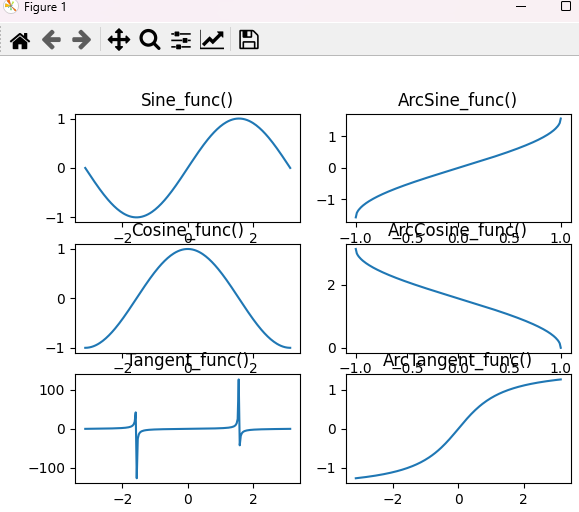Image resolution: width=579 pixels, height=512 pixels.
Task: Activate the Zoom to rectangle tool
Action: pos(150,39)
